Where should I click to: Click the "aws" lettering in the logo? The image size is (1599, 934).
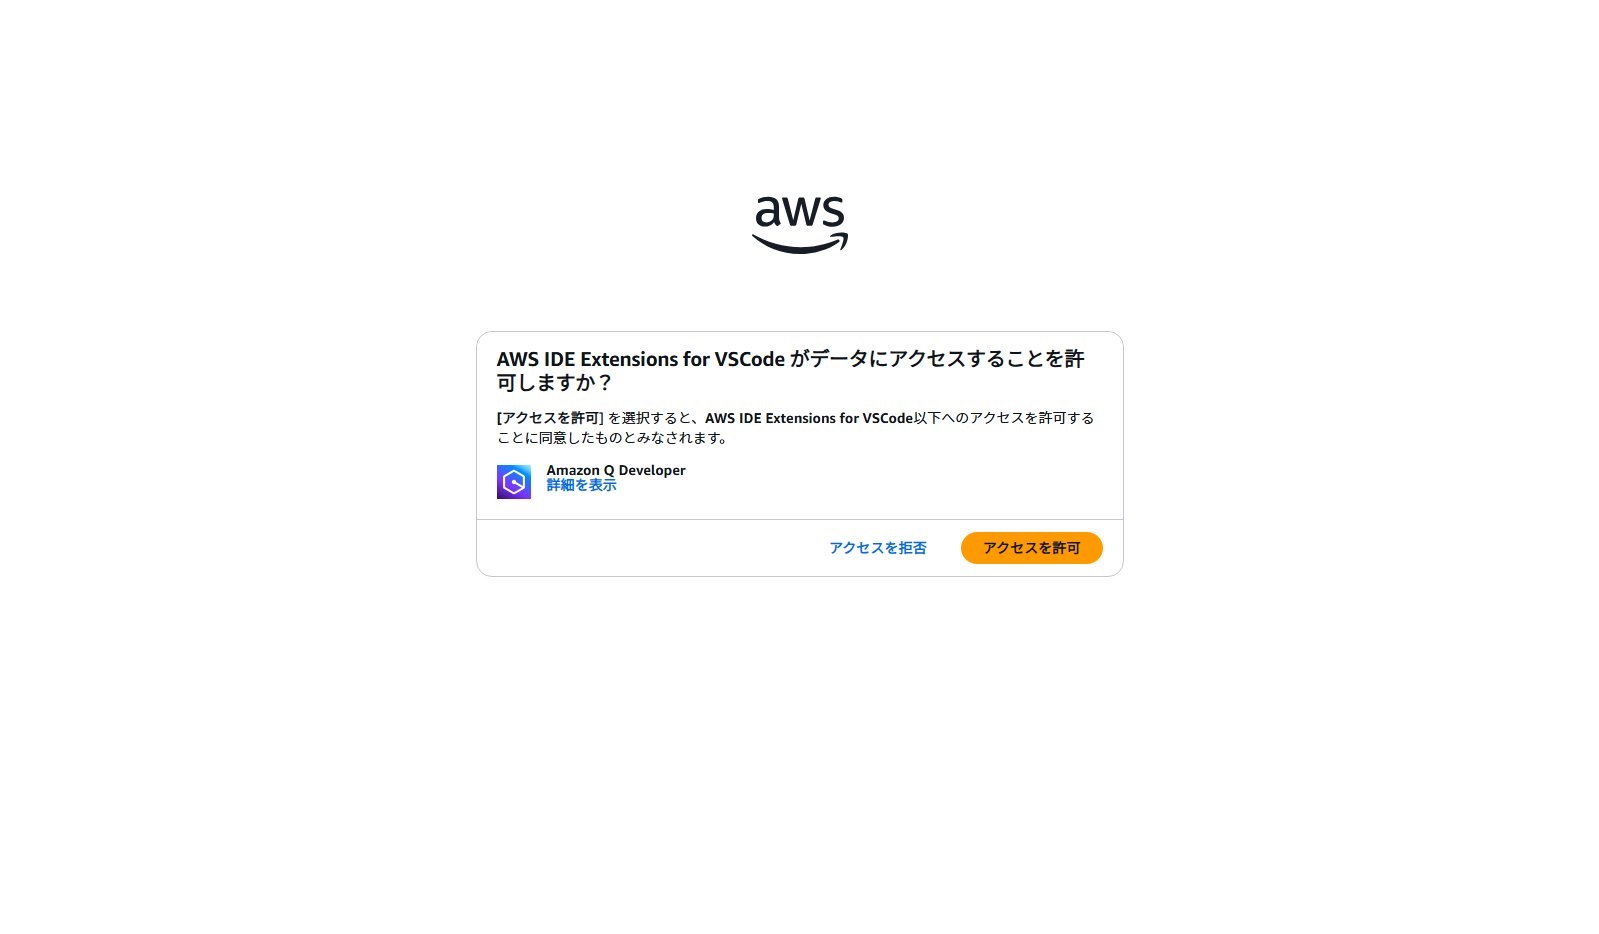799,212
